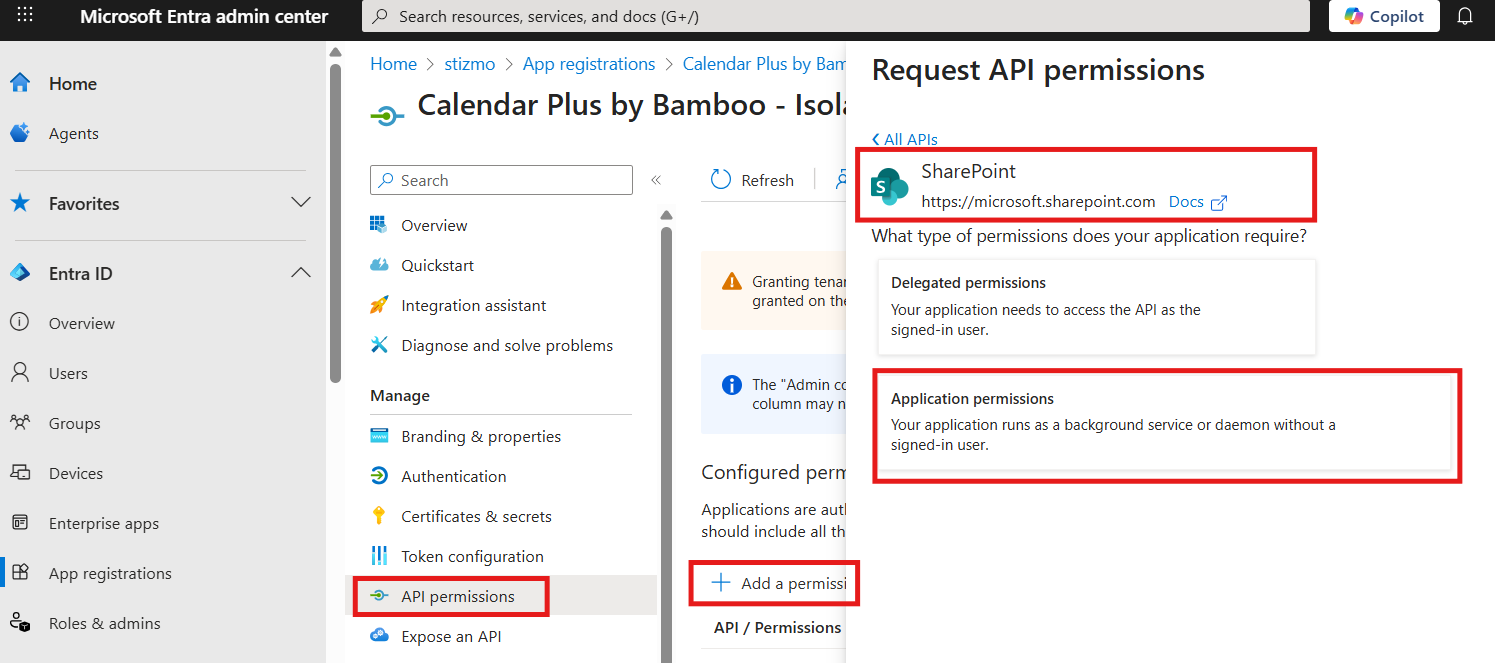
Task: Select the Application permissions option
Action: point(1166,425)
